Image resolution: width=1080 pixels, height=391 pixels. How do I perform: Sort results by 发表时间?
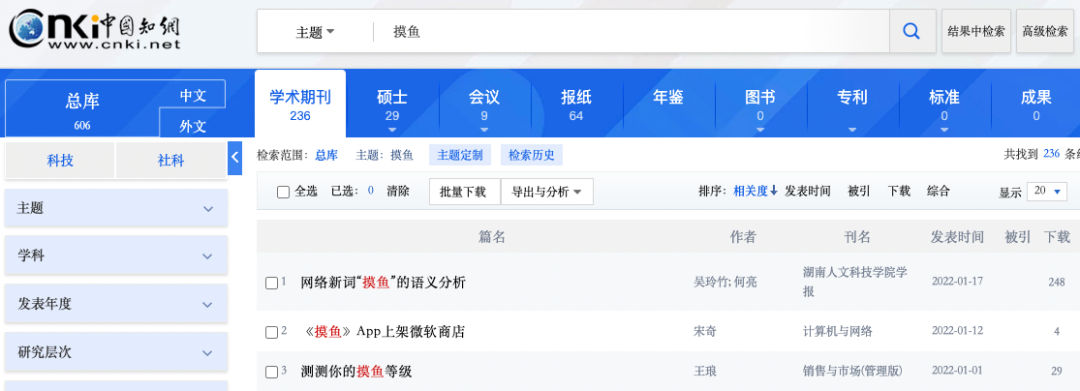(807, 191)
